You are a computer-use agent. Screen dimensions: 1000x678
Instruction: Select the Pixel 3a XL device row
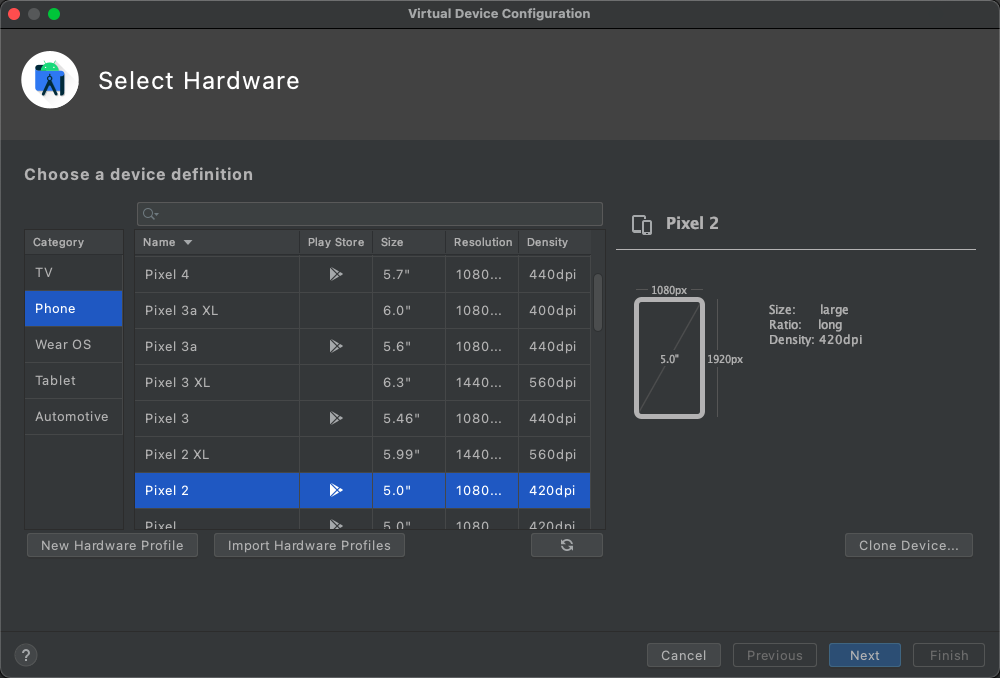[363, 311]
